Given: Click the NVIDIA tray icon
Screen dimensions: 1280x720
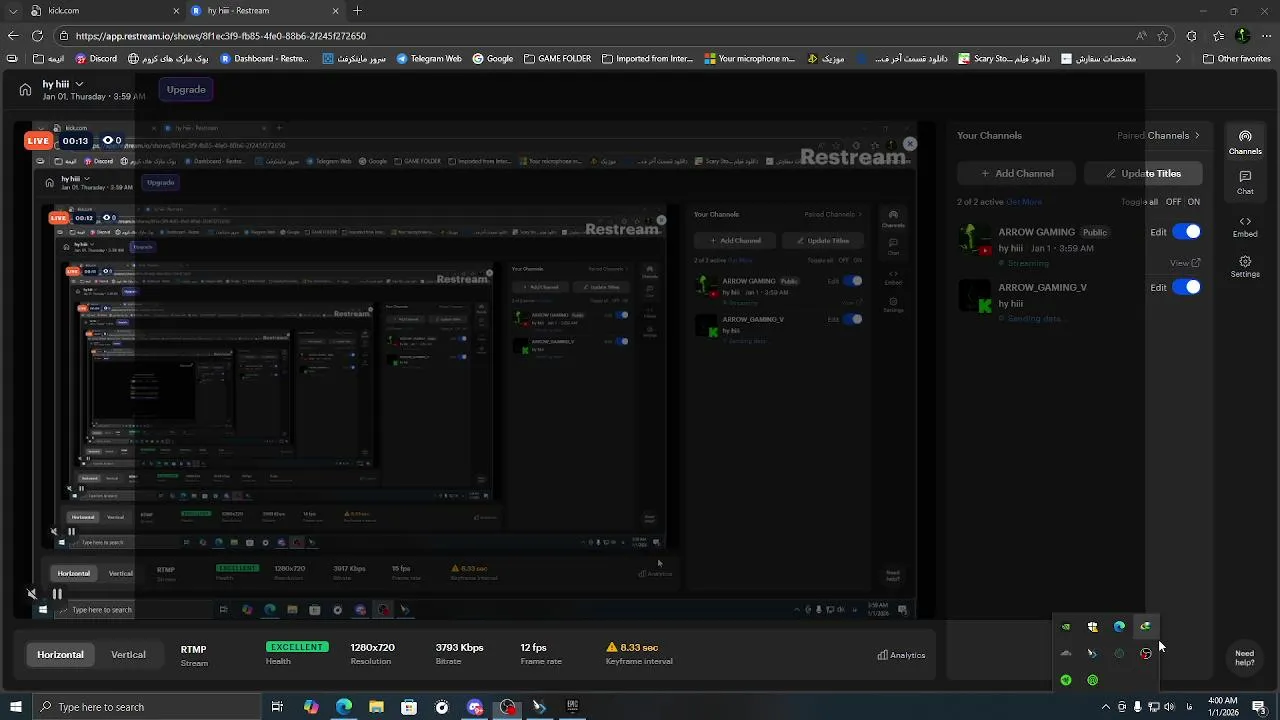Looking at the screenshot, I should (x=1066, y=627).
